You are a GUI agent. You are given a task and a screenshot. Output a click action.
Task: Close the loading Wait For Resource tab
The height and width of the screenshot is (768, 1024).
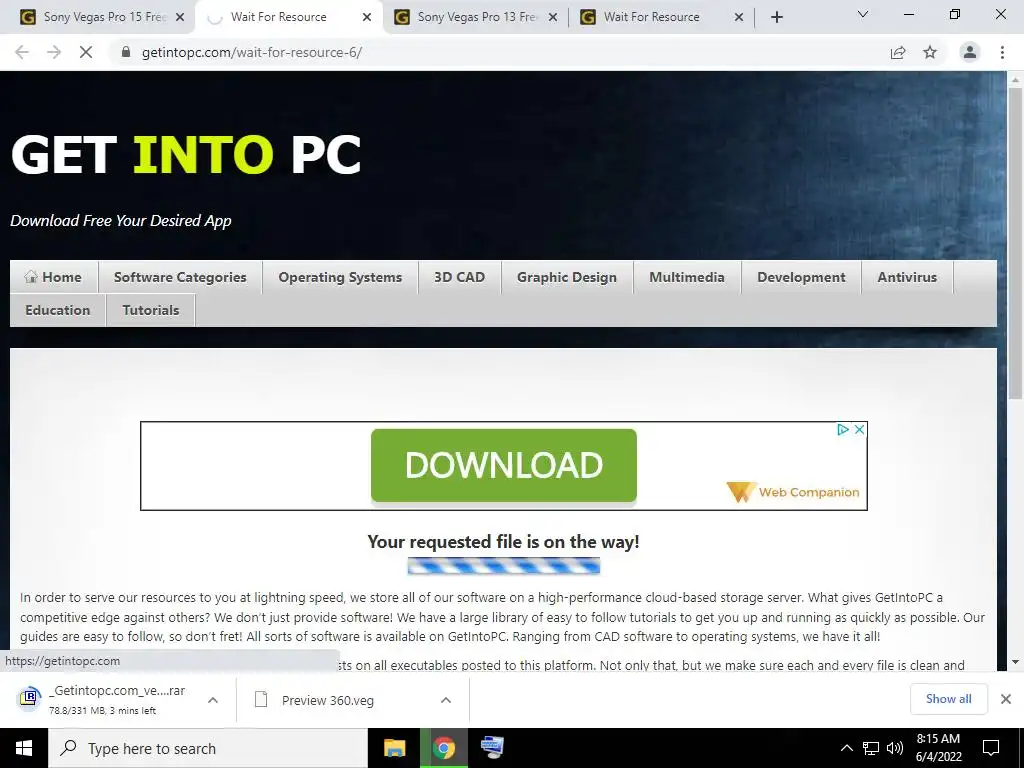[367, 17]
